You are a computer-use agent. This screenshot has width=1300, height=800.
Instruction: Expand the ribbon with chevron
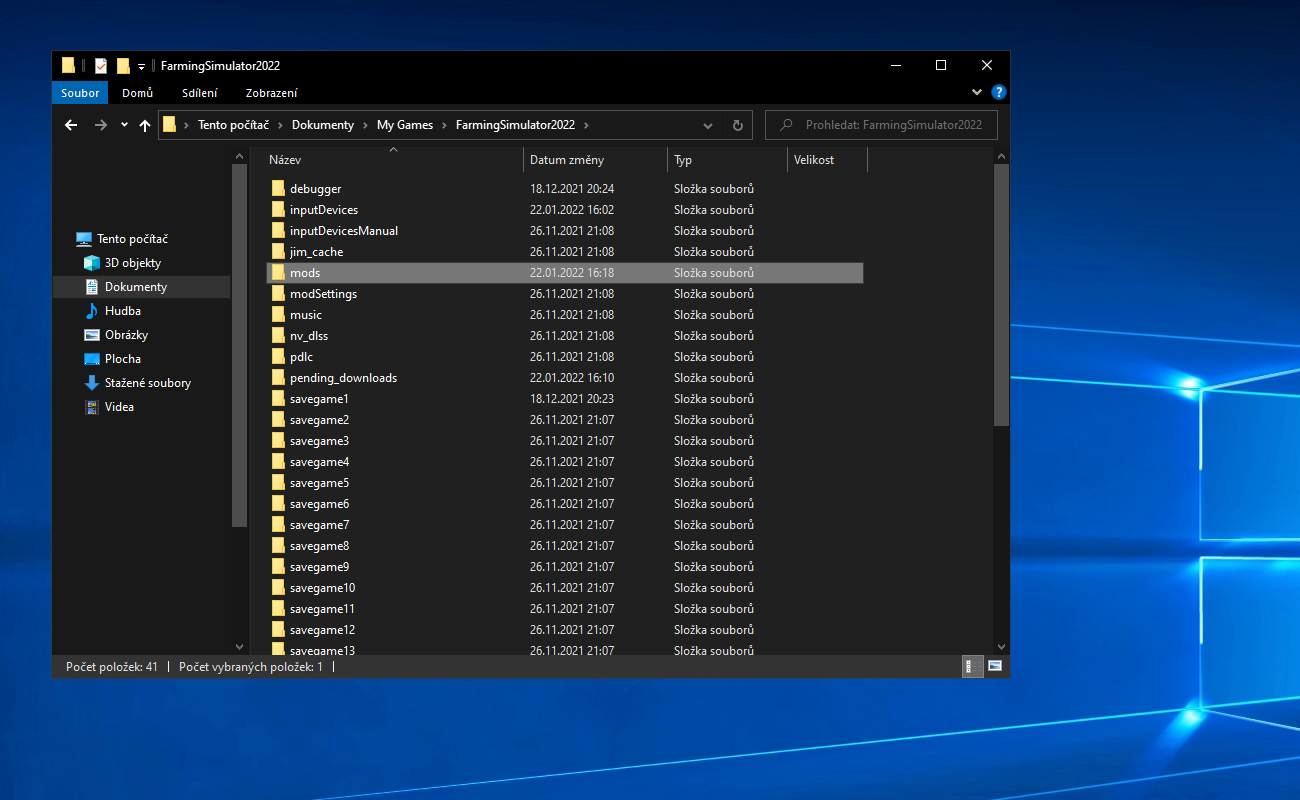click(x=977, y=92)
